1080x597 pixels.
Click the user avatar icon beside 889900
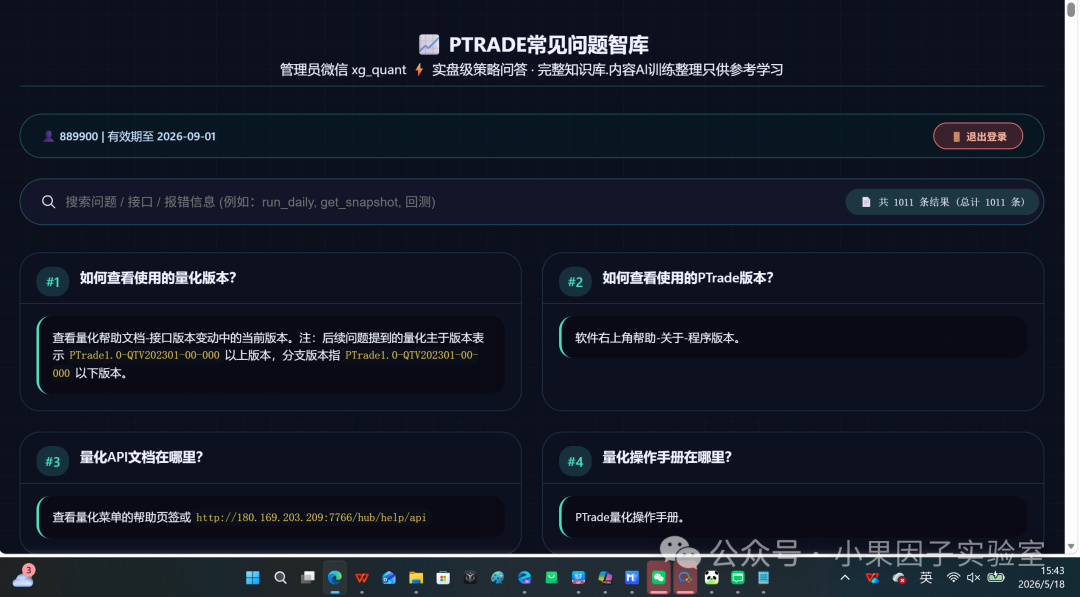tap(48, 136)
